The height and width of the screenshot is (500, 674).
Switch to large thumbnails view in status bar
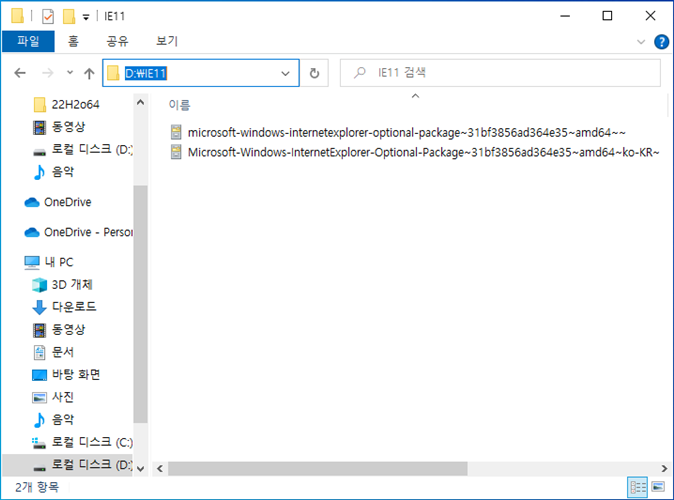point(658,487)
